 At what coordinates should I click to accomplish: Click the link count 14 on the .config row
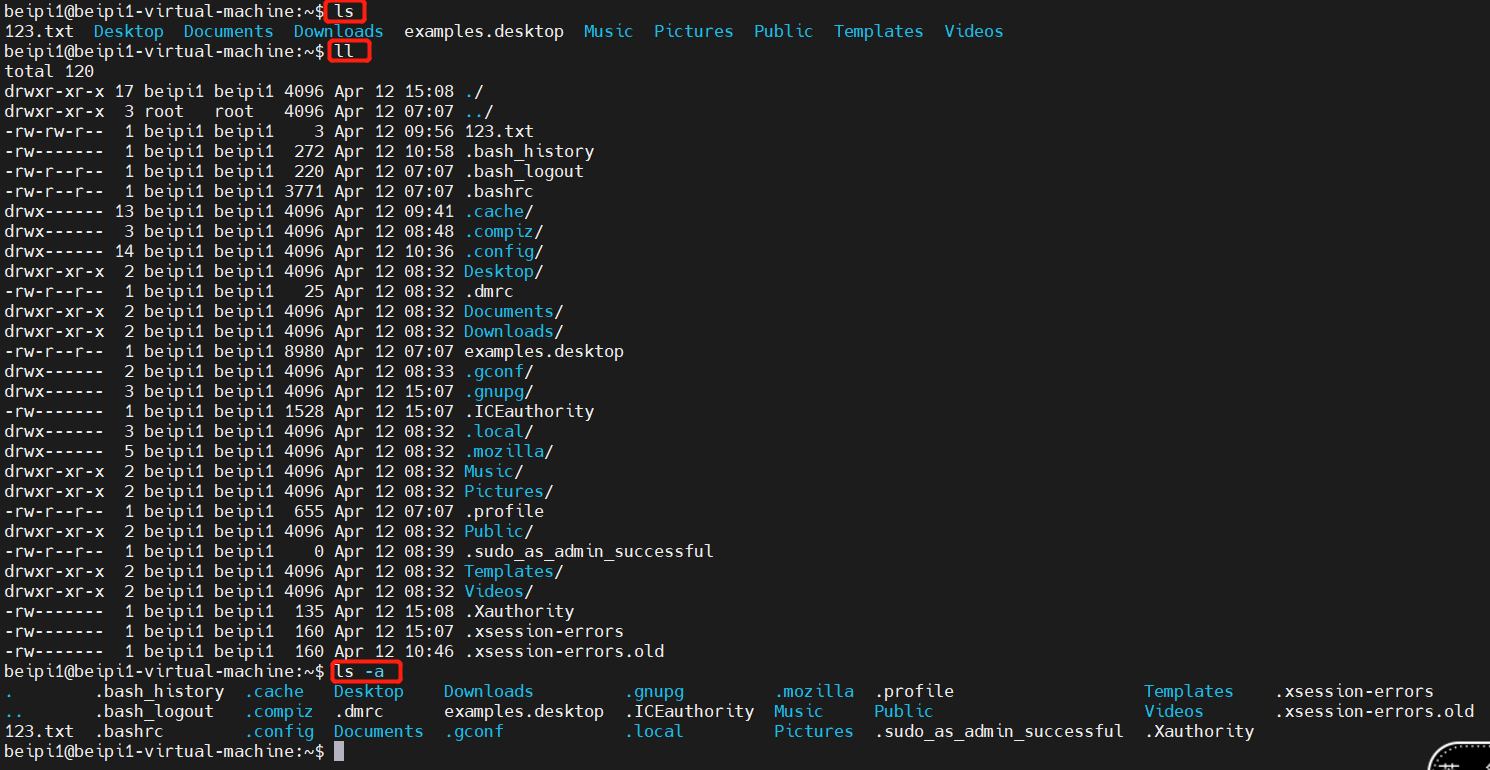[x=124, y=251]
